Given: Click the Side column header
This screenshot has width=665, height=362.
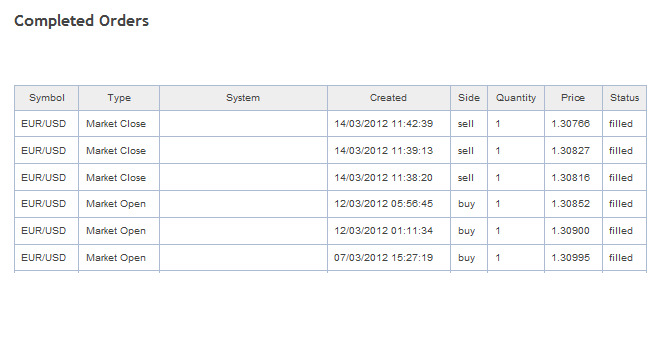Looking at the screenshot, I should 469,98.
